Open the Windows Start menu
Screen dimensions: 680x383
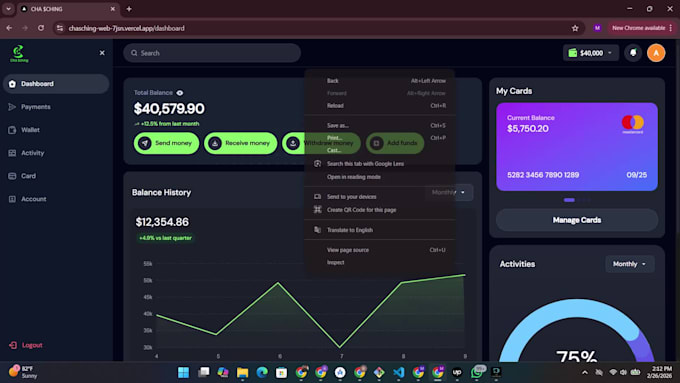click(x=183, y=372)
